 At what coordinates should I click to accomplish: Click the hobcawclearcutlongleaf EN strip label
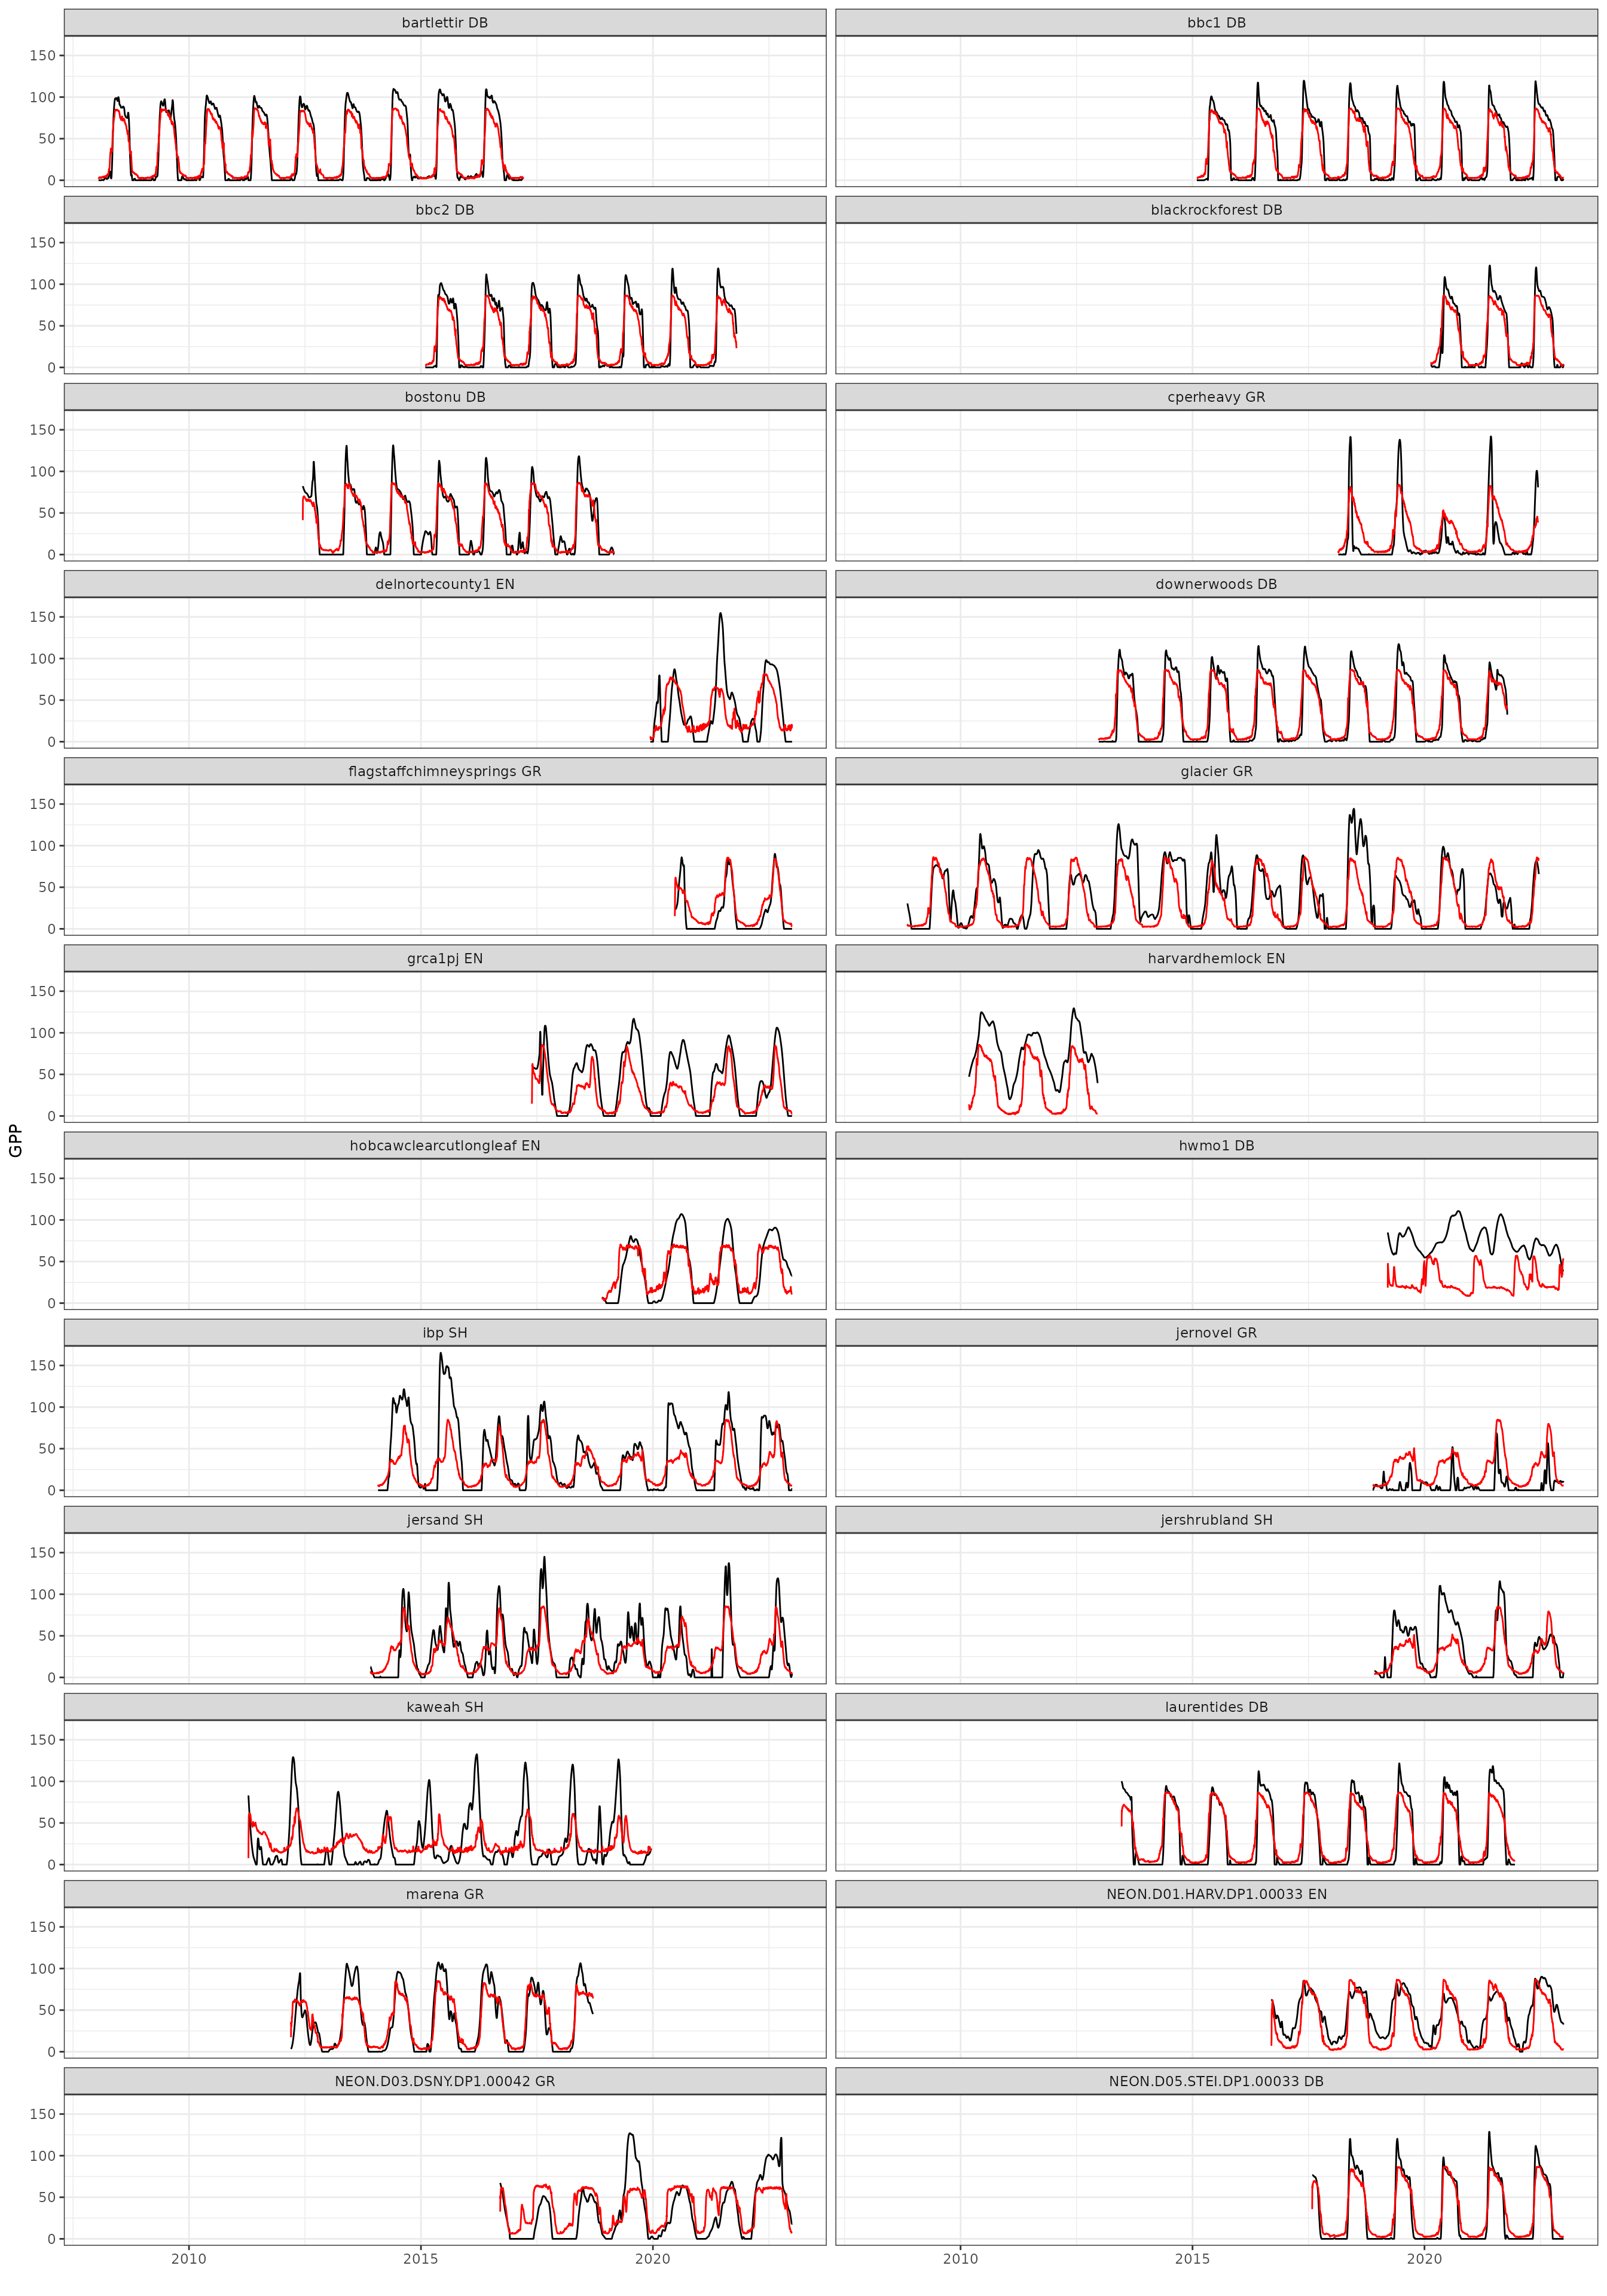click(444, 1145)
